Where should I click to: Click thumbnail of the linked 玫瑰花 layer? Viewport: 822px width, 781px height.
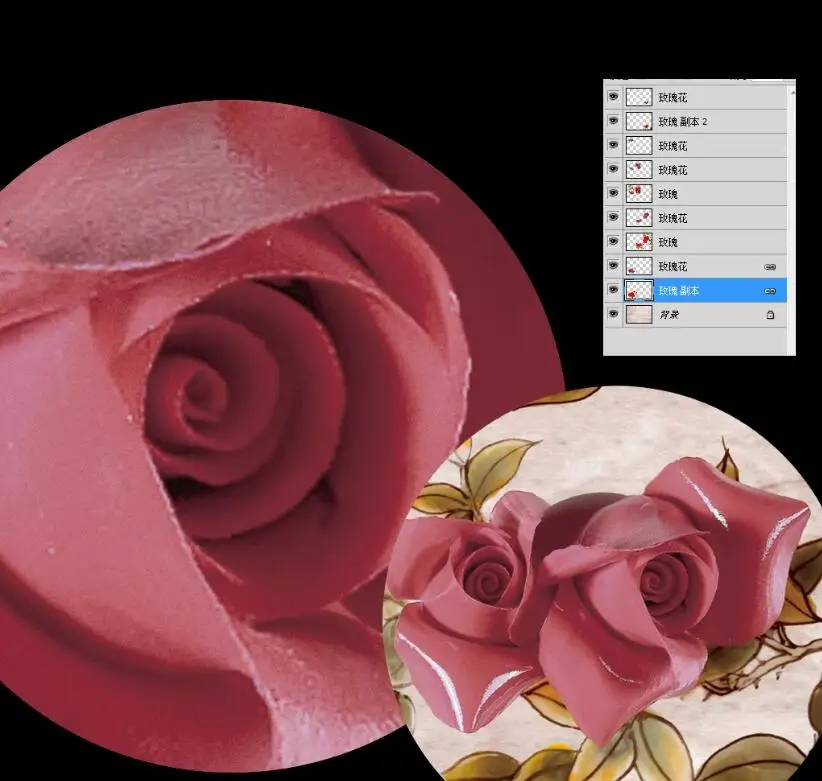click(x=639, y=266)
